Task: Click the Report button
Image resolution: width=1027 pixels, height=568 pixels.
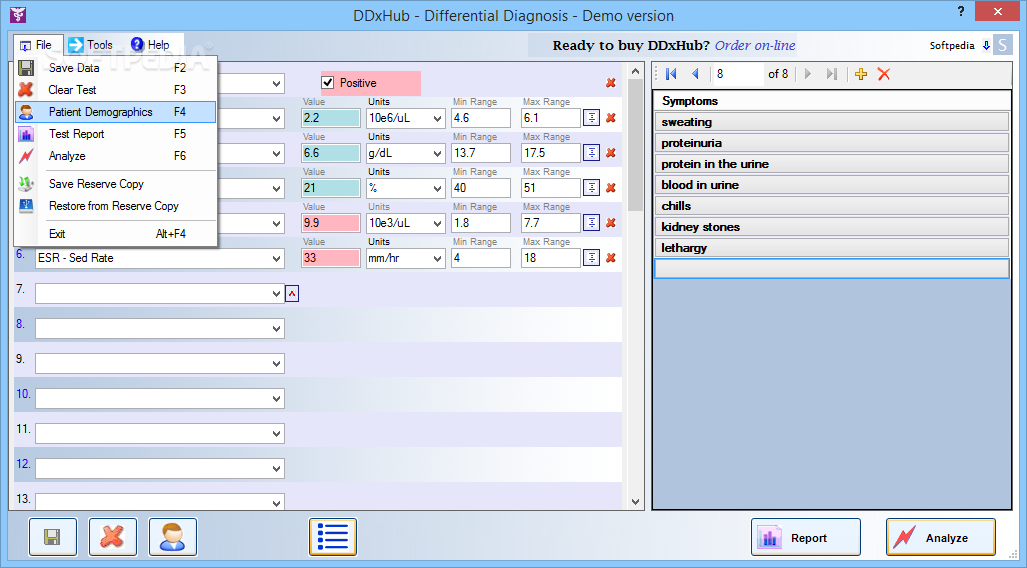Action: [806, 537]
